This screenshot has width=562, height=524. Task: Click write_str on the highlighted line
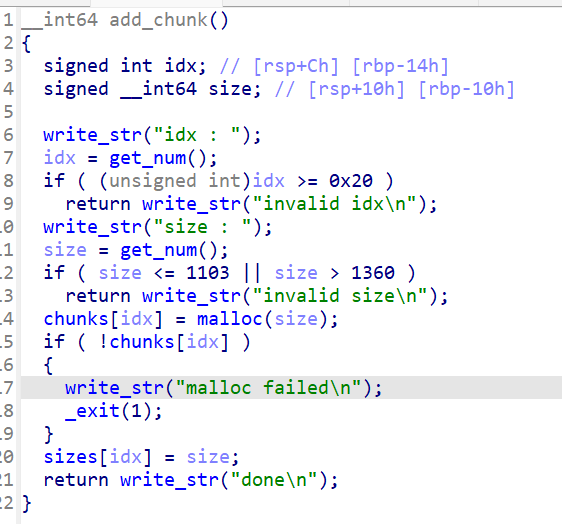pos(114,388)
